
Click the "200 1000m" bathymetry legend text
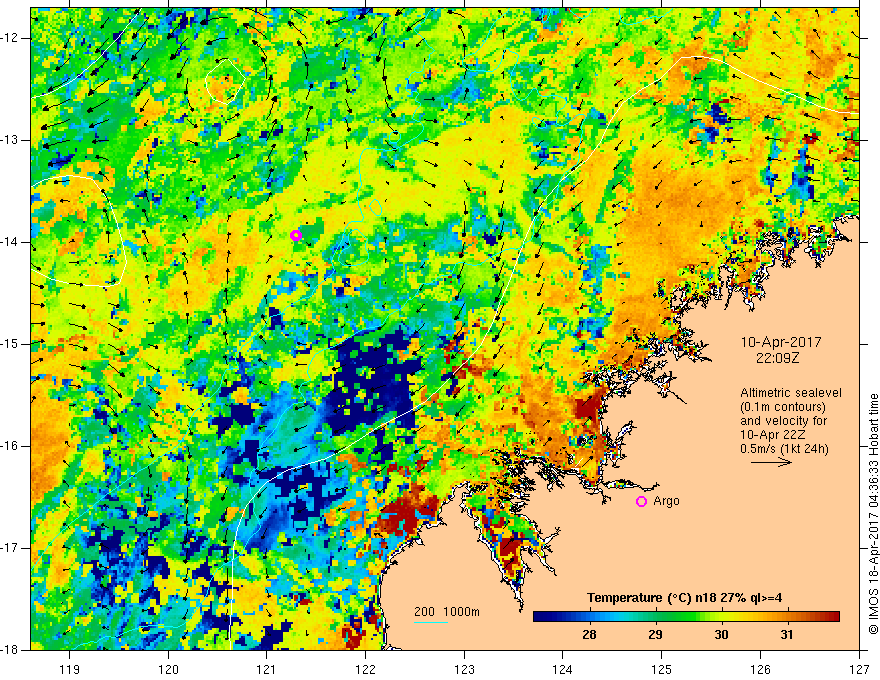(x=447, y=612)
